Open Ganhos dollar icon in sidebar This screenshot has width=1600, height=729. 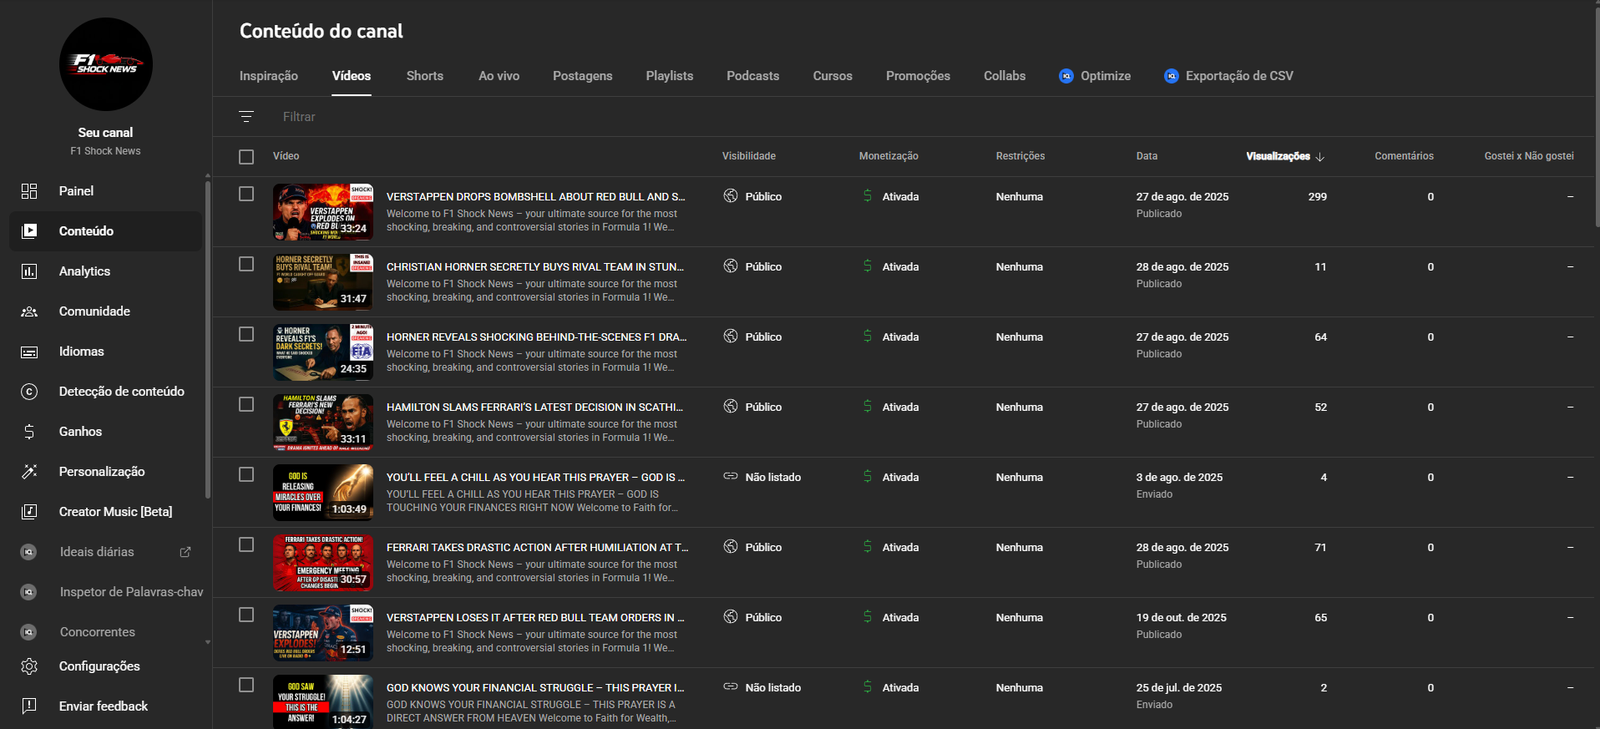pos(29,431)
